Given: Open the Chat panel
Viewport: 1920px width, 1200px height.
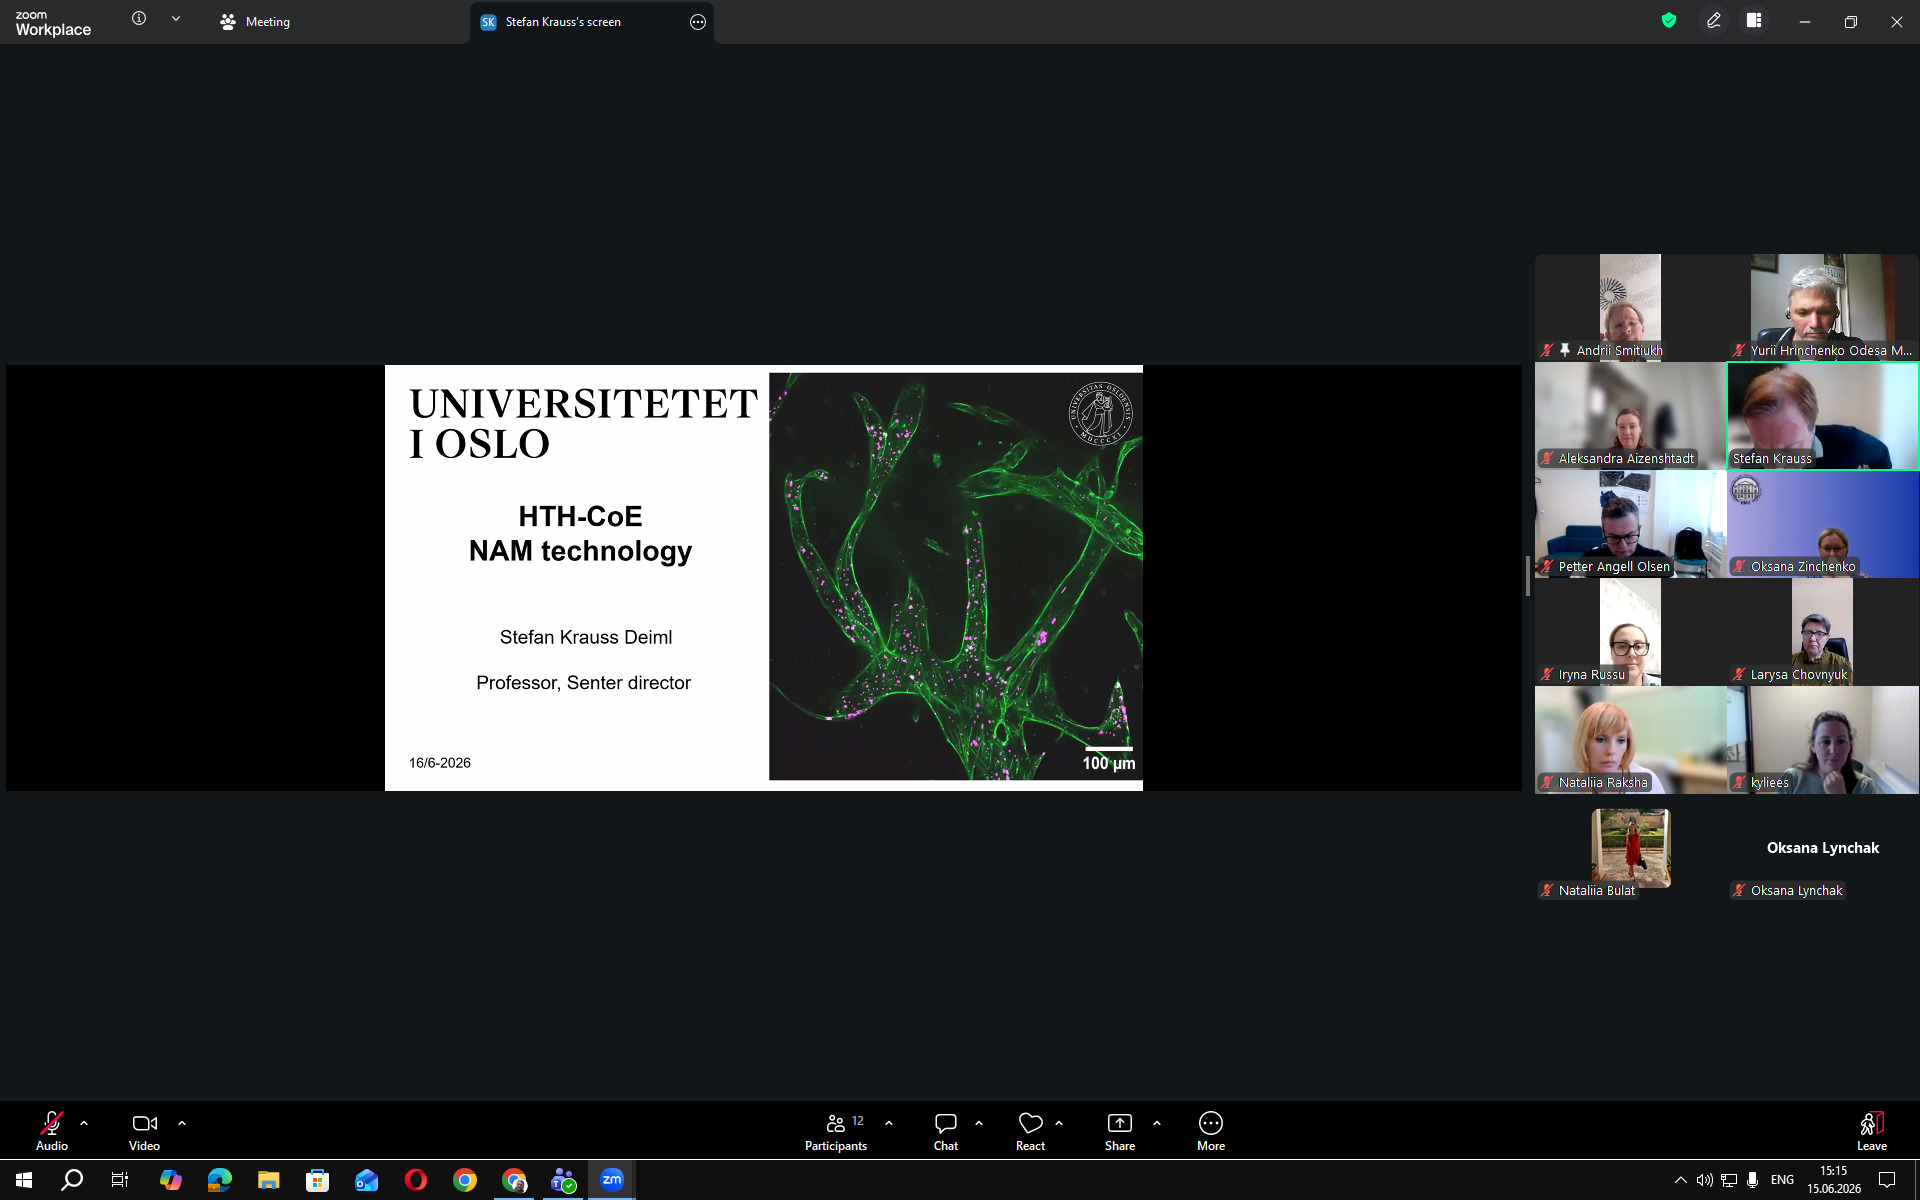Looking at the screenshot, I should click(x=946, y=1131).
